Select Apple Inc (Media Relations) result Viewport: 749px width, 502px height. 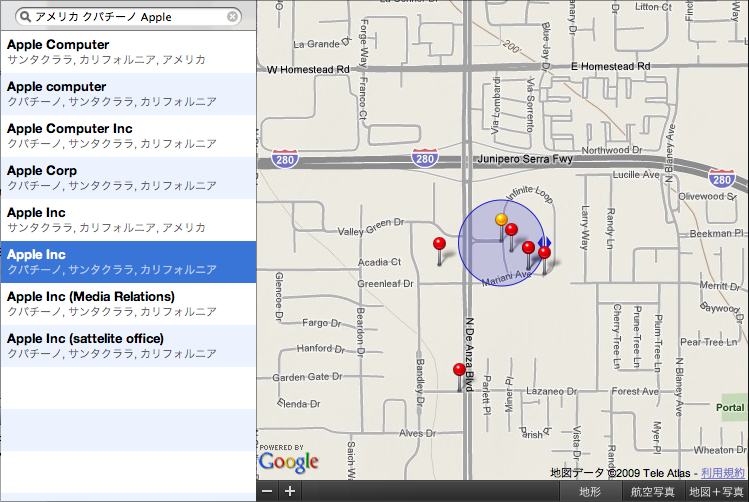pyautogui.click(x=128, y=304)
